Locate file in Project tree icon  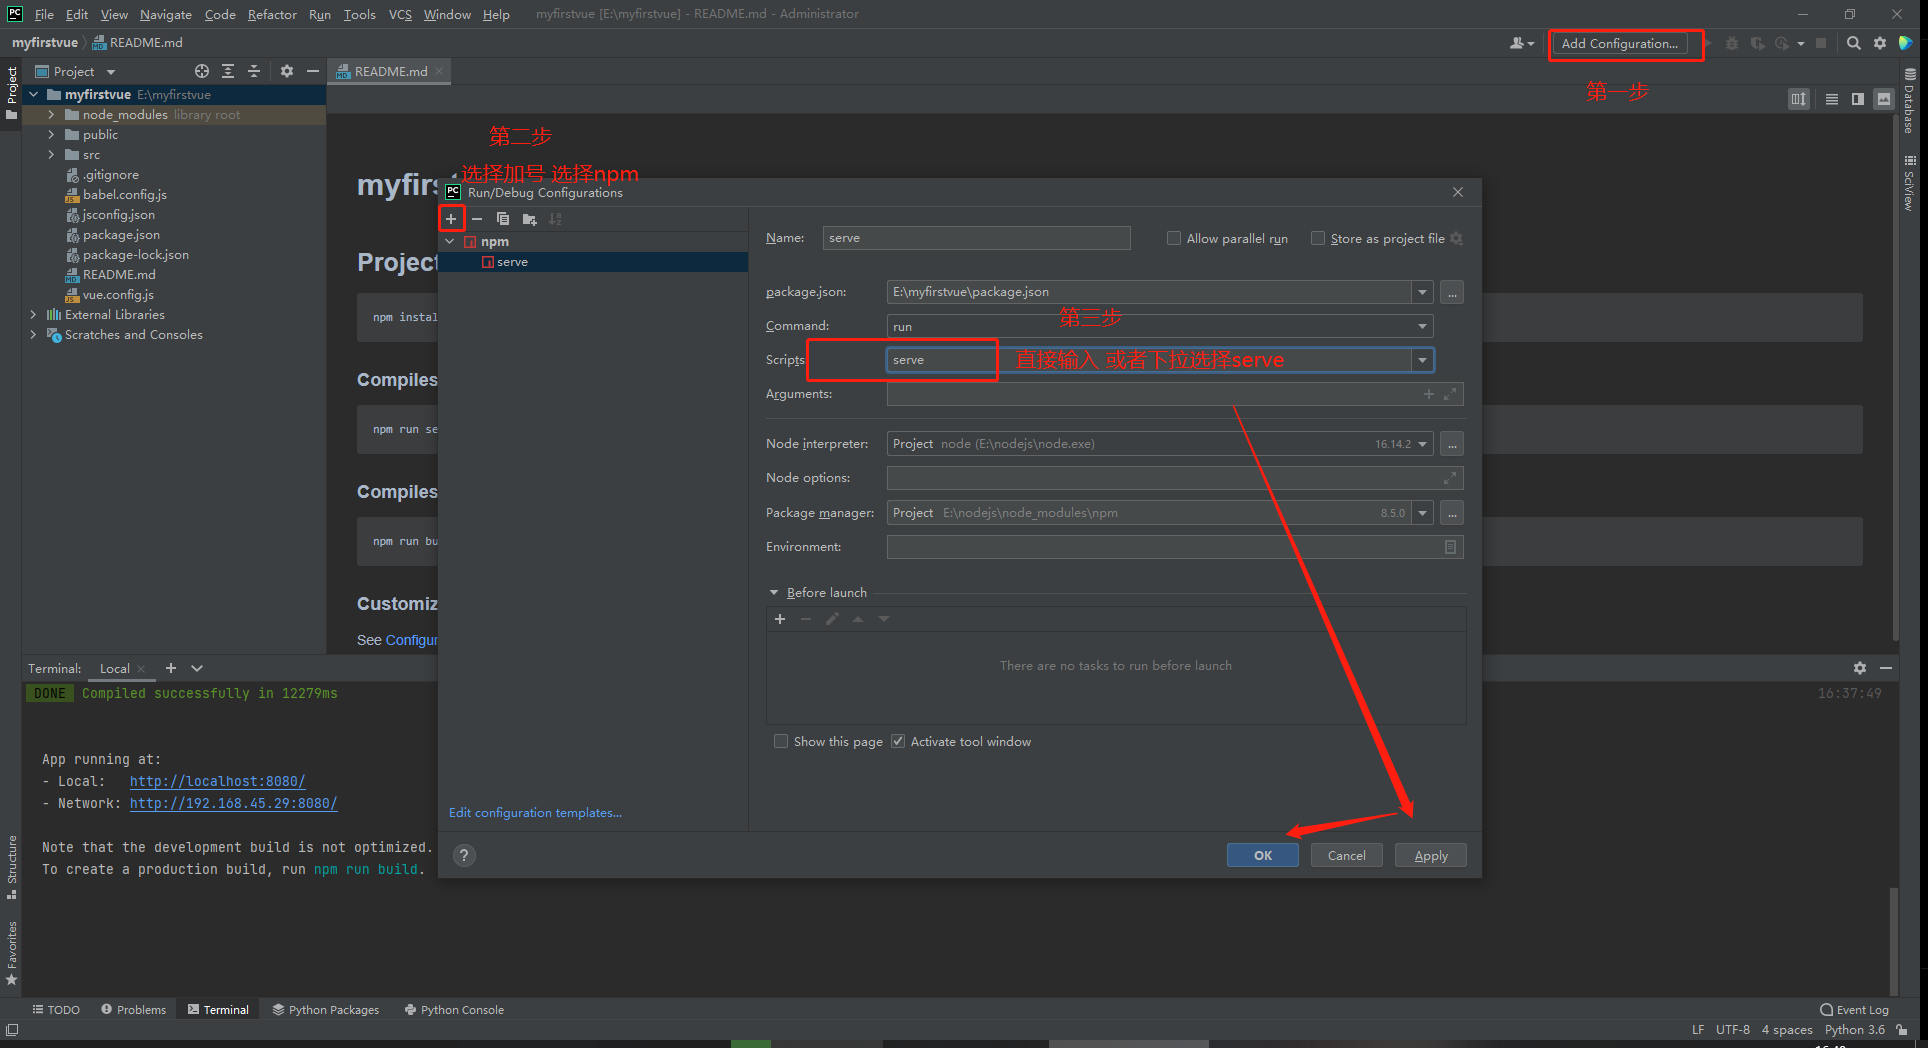202,71
